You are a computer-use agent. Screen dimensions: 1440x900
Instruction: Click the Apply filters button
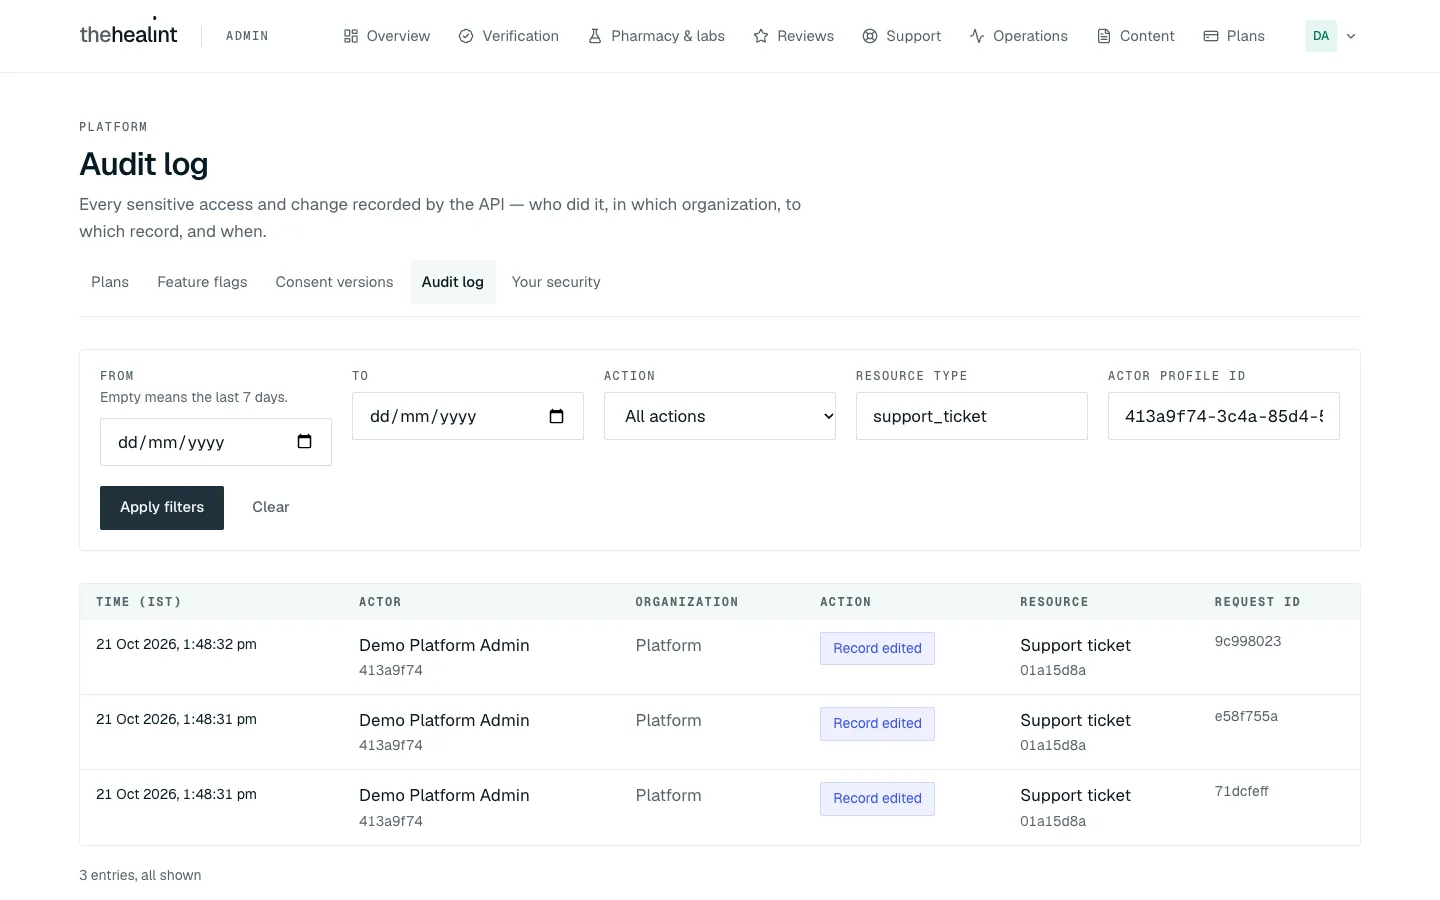click(162, 508)
